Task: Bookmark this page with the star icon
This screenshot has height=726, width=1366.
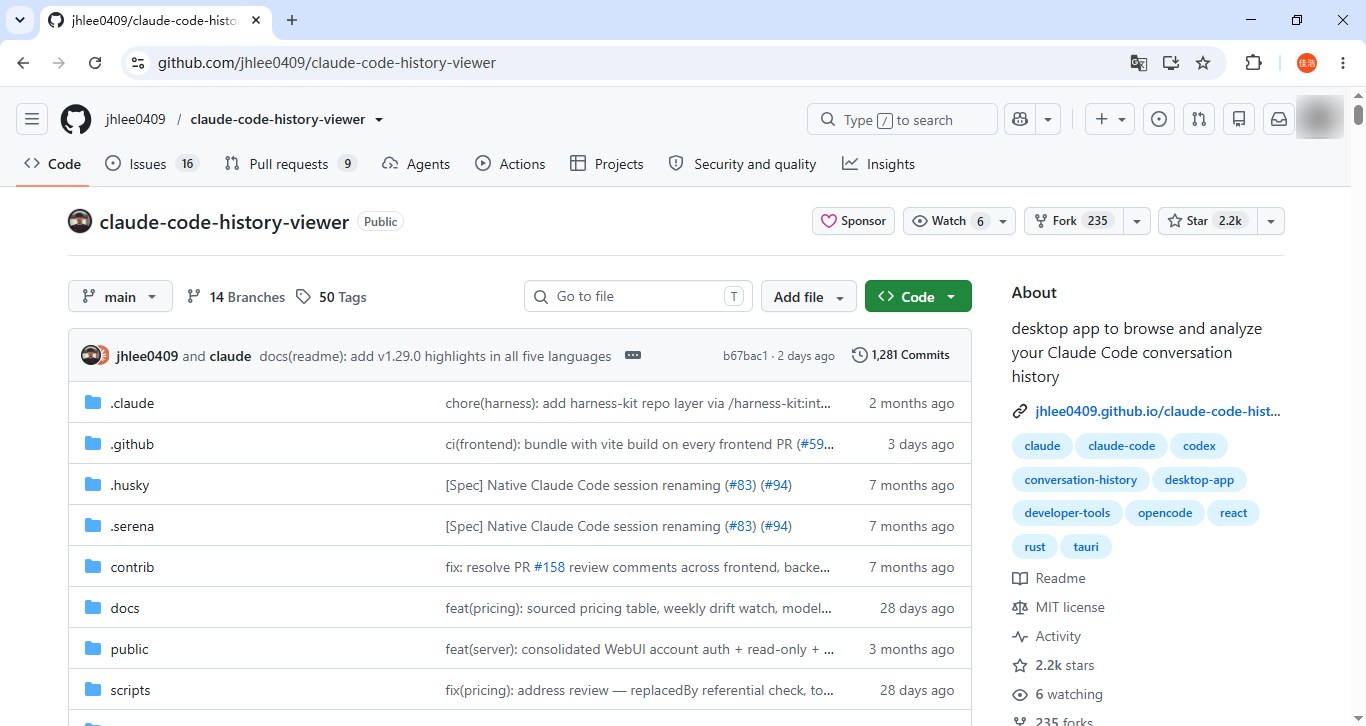Action: click(x=1203, y=63)
